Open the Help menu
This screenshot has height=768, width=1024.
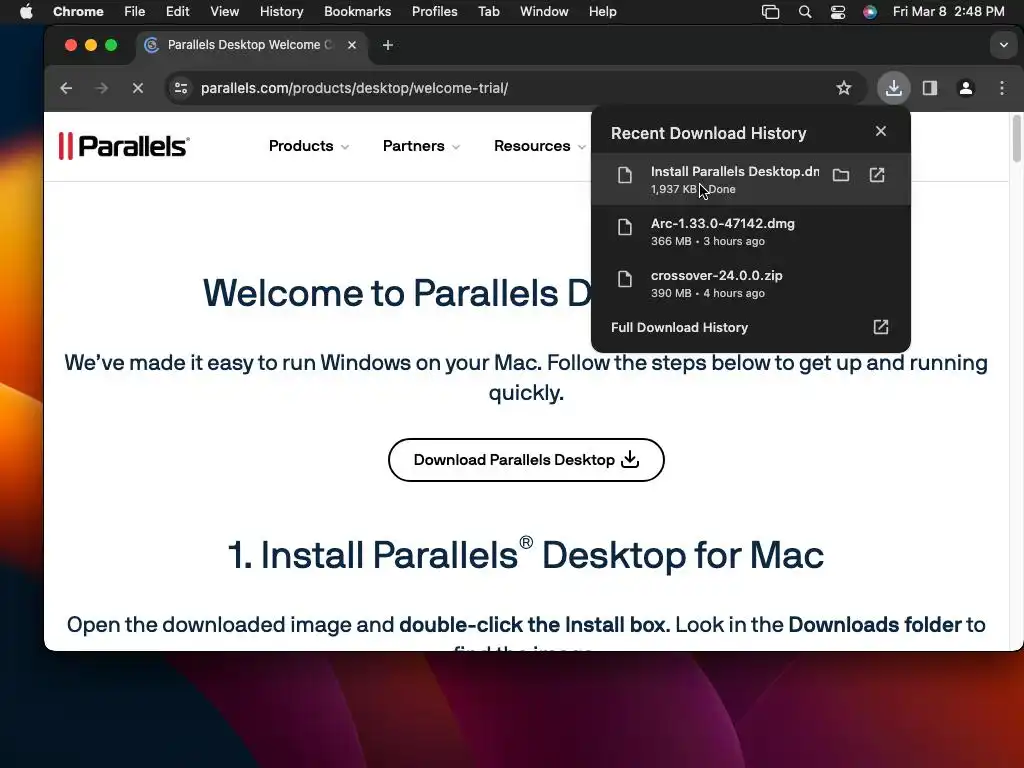[x=602, y=12]
